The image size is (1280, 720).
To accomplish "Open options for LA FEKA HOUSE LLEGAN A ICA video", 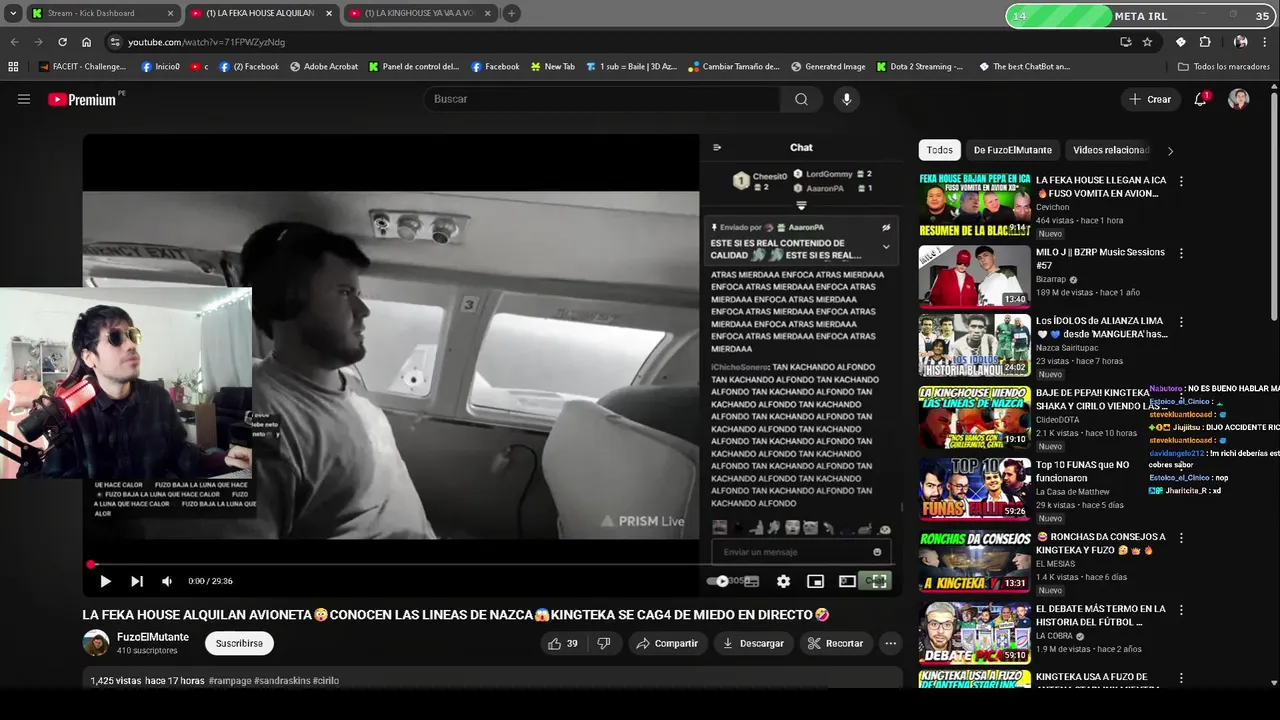I will 1181,181.
